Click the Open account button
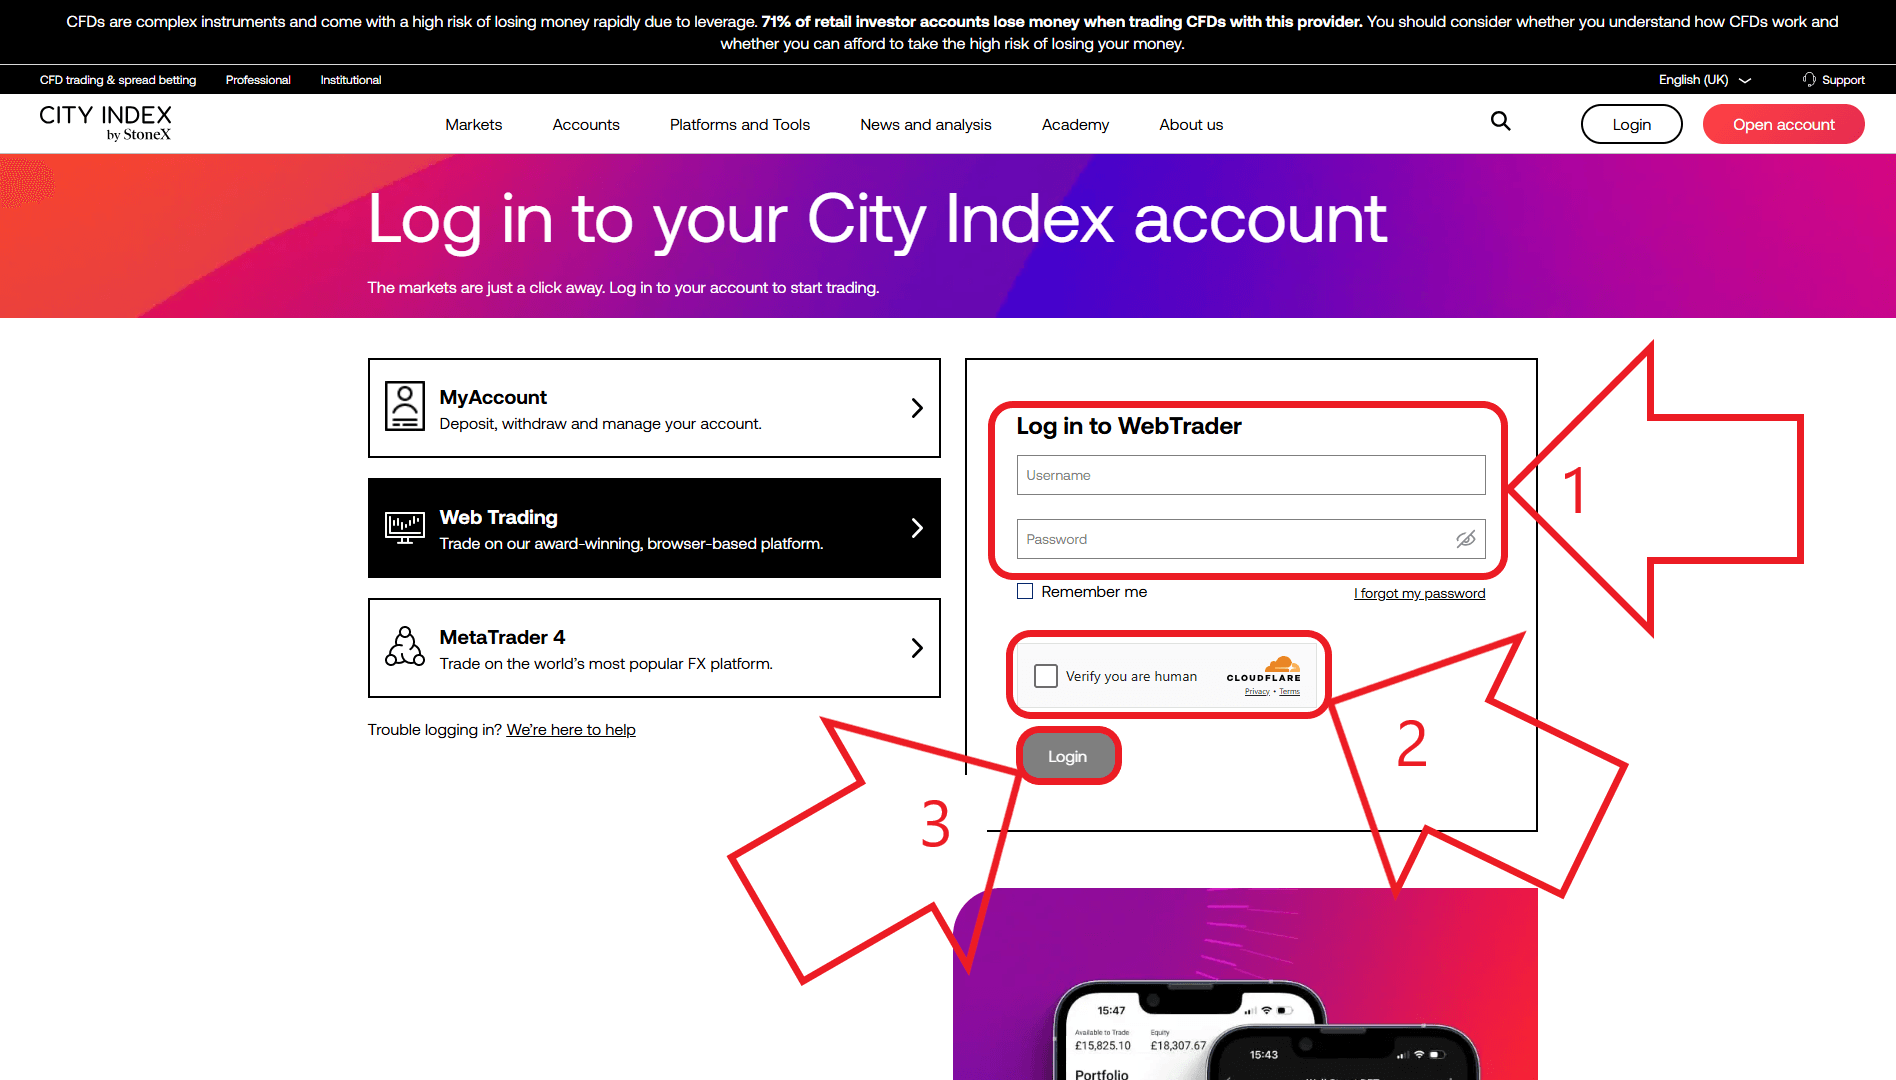This screenshot has height=1080, width=1896. point(1783,124)
